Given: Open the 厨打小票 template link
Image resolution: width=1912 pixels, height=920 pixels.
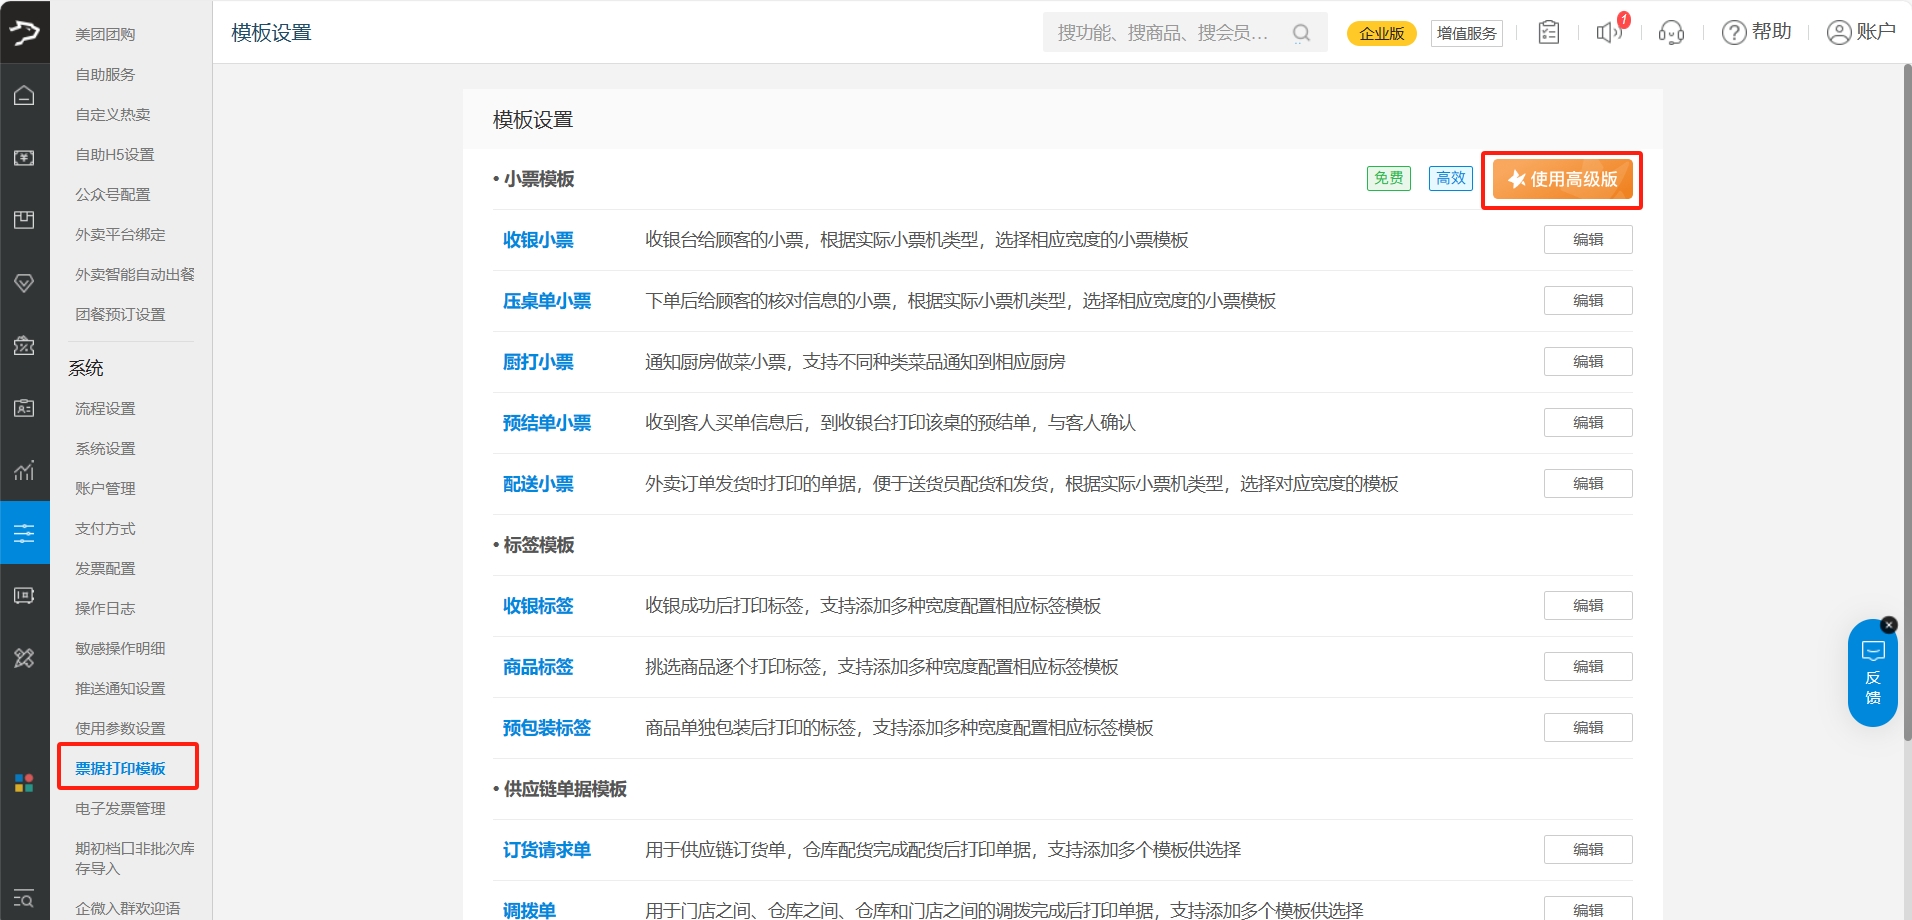Looking at the screenshot, I should (x=538, y=362).
